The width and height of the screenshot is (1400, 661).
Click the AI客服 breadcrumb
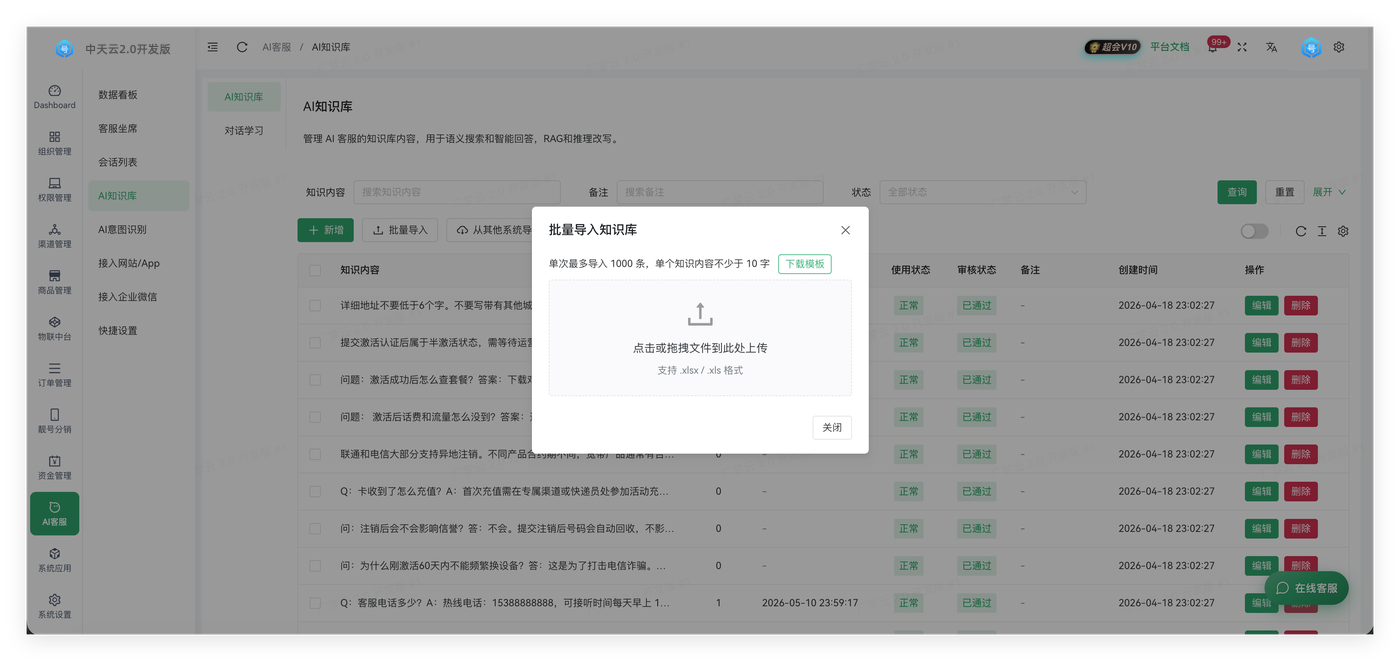277,47
